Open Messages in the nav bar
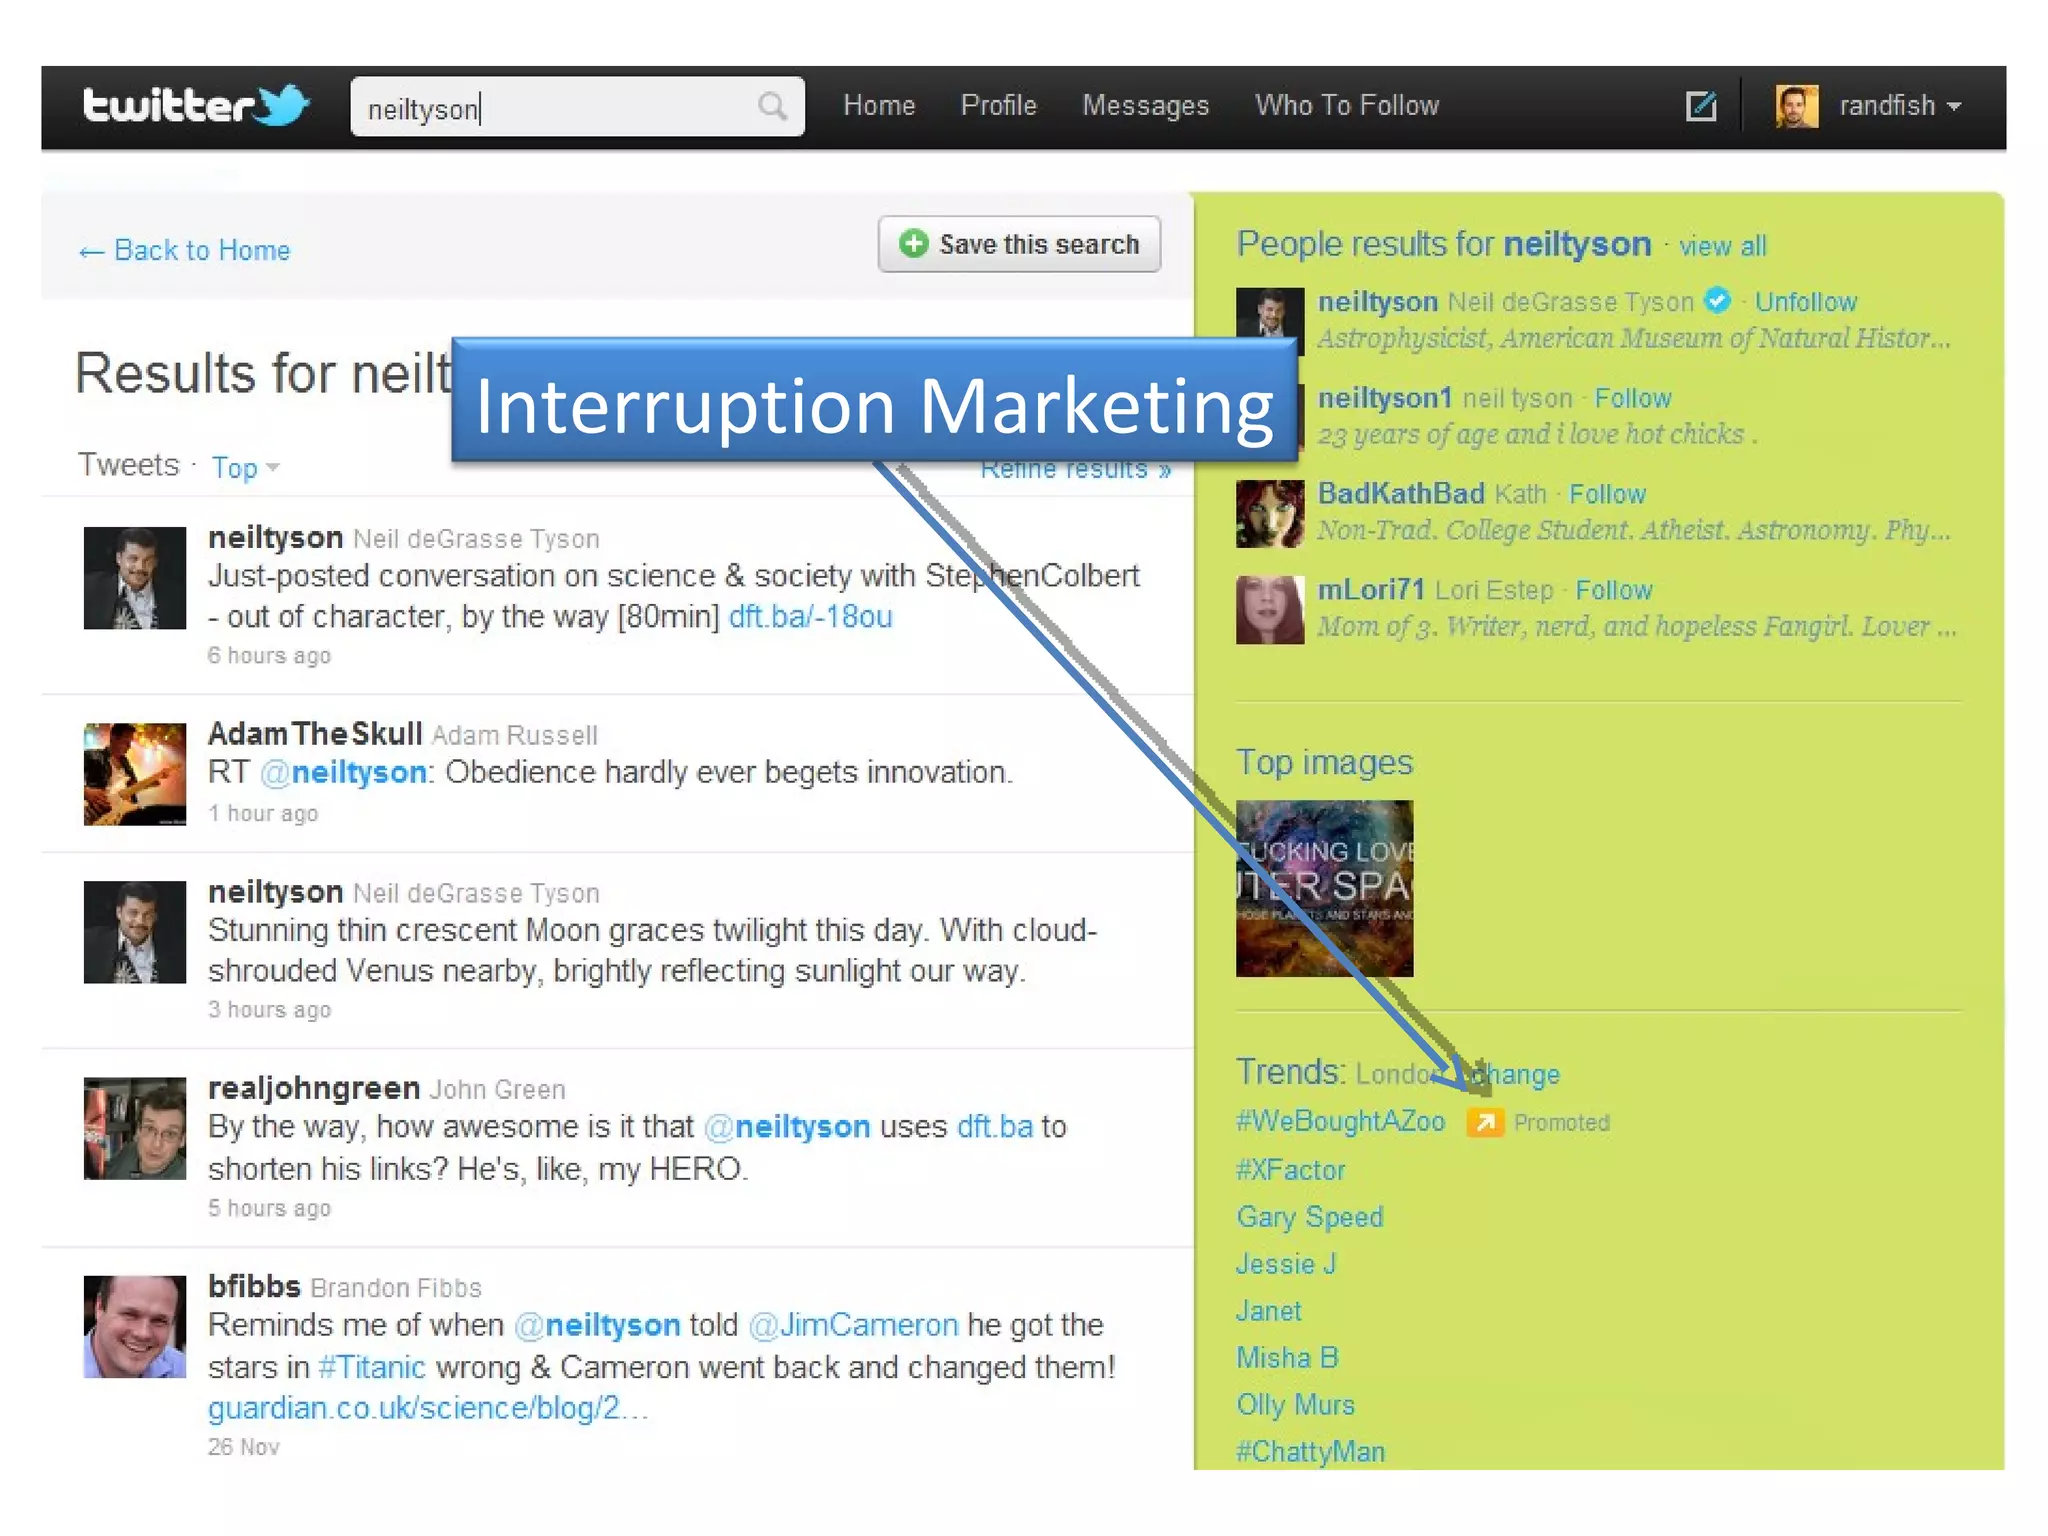 pos(1146,105)
